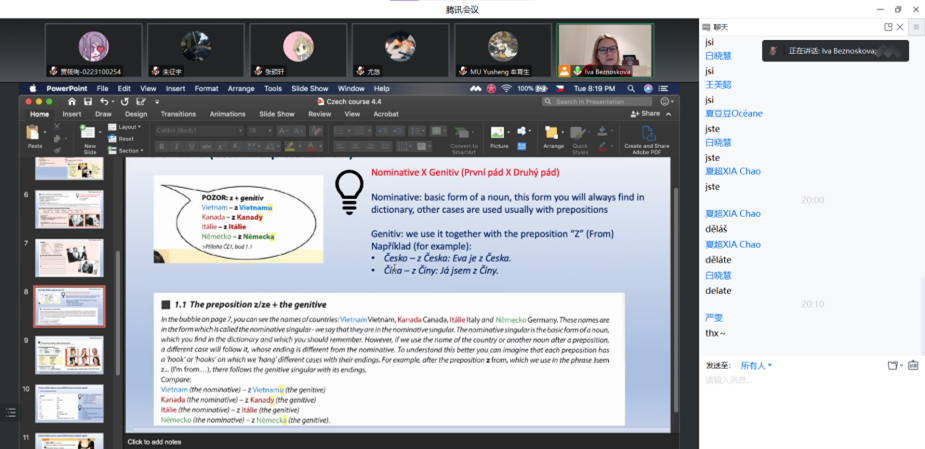Toggle Bold formatting button

[x=162, y=146]
